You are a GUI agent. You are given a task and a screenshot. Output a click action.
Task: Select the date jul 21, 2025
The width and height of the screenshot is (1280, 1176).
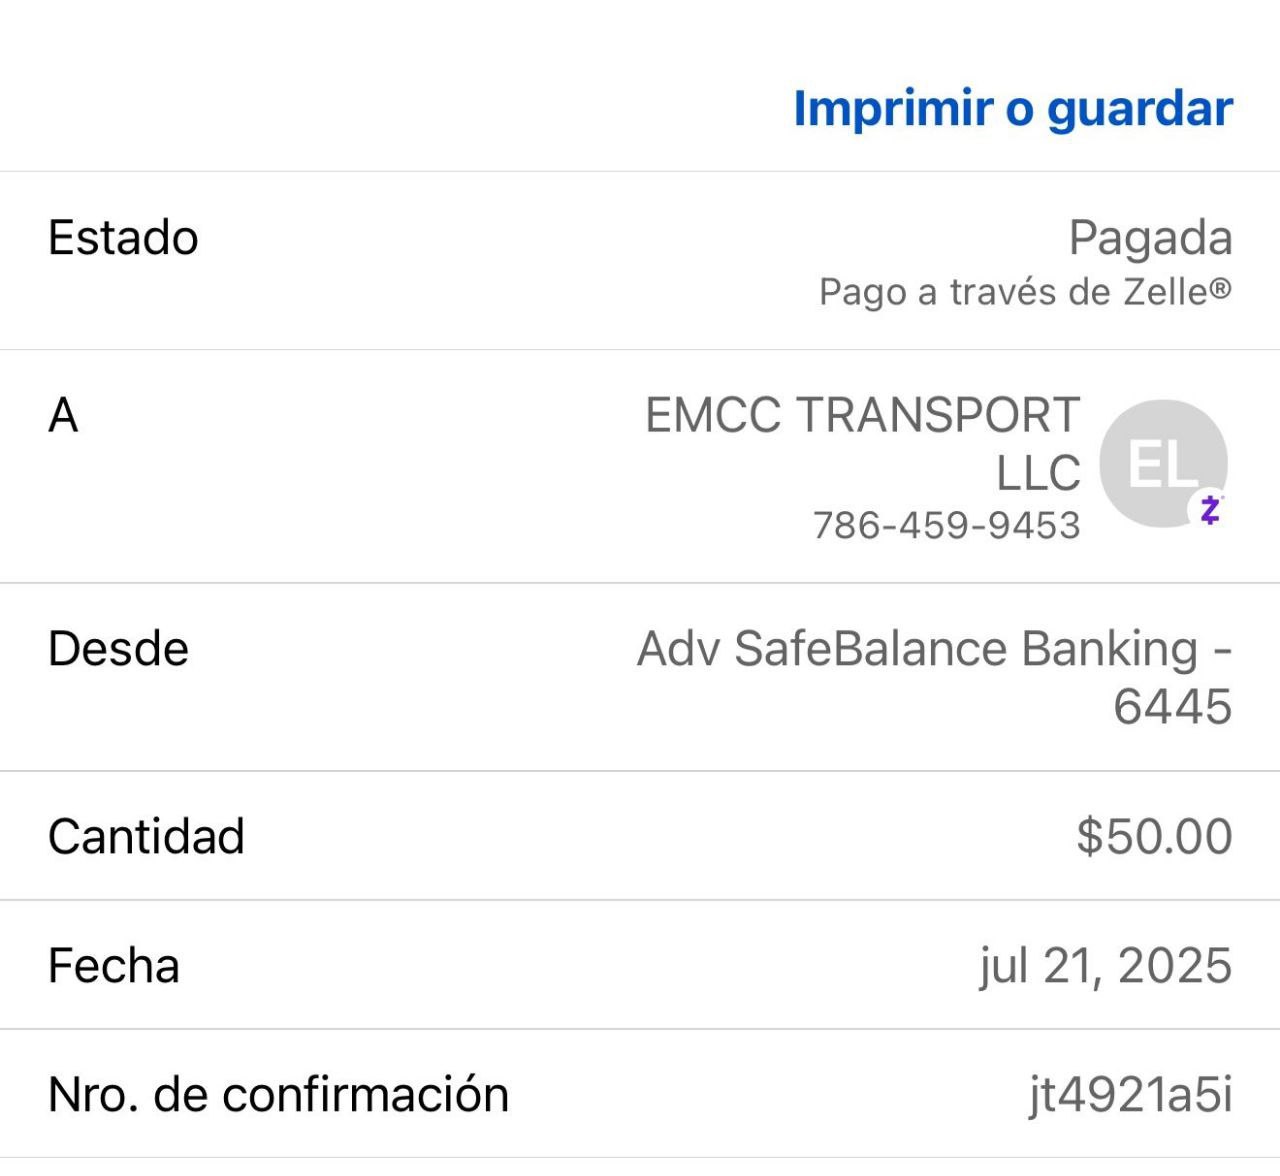1105,966
